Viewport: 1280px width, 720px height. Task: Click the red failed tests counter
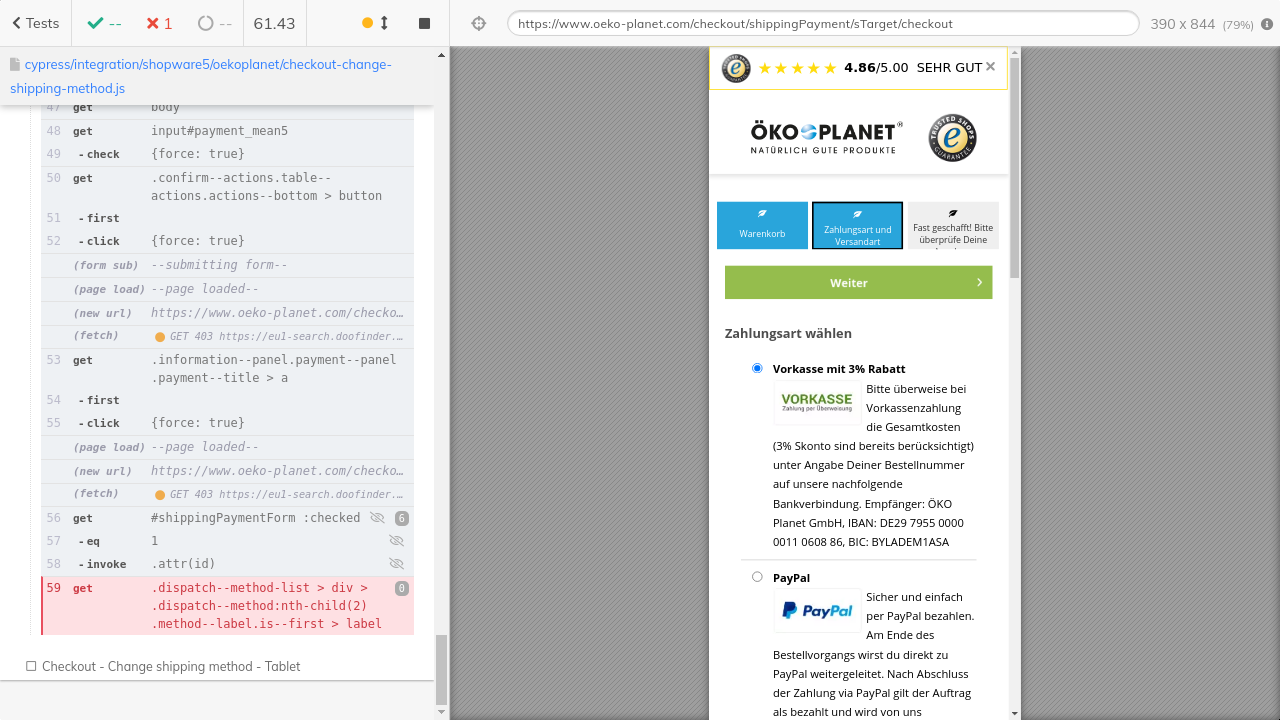click(158, 23)
